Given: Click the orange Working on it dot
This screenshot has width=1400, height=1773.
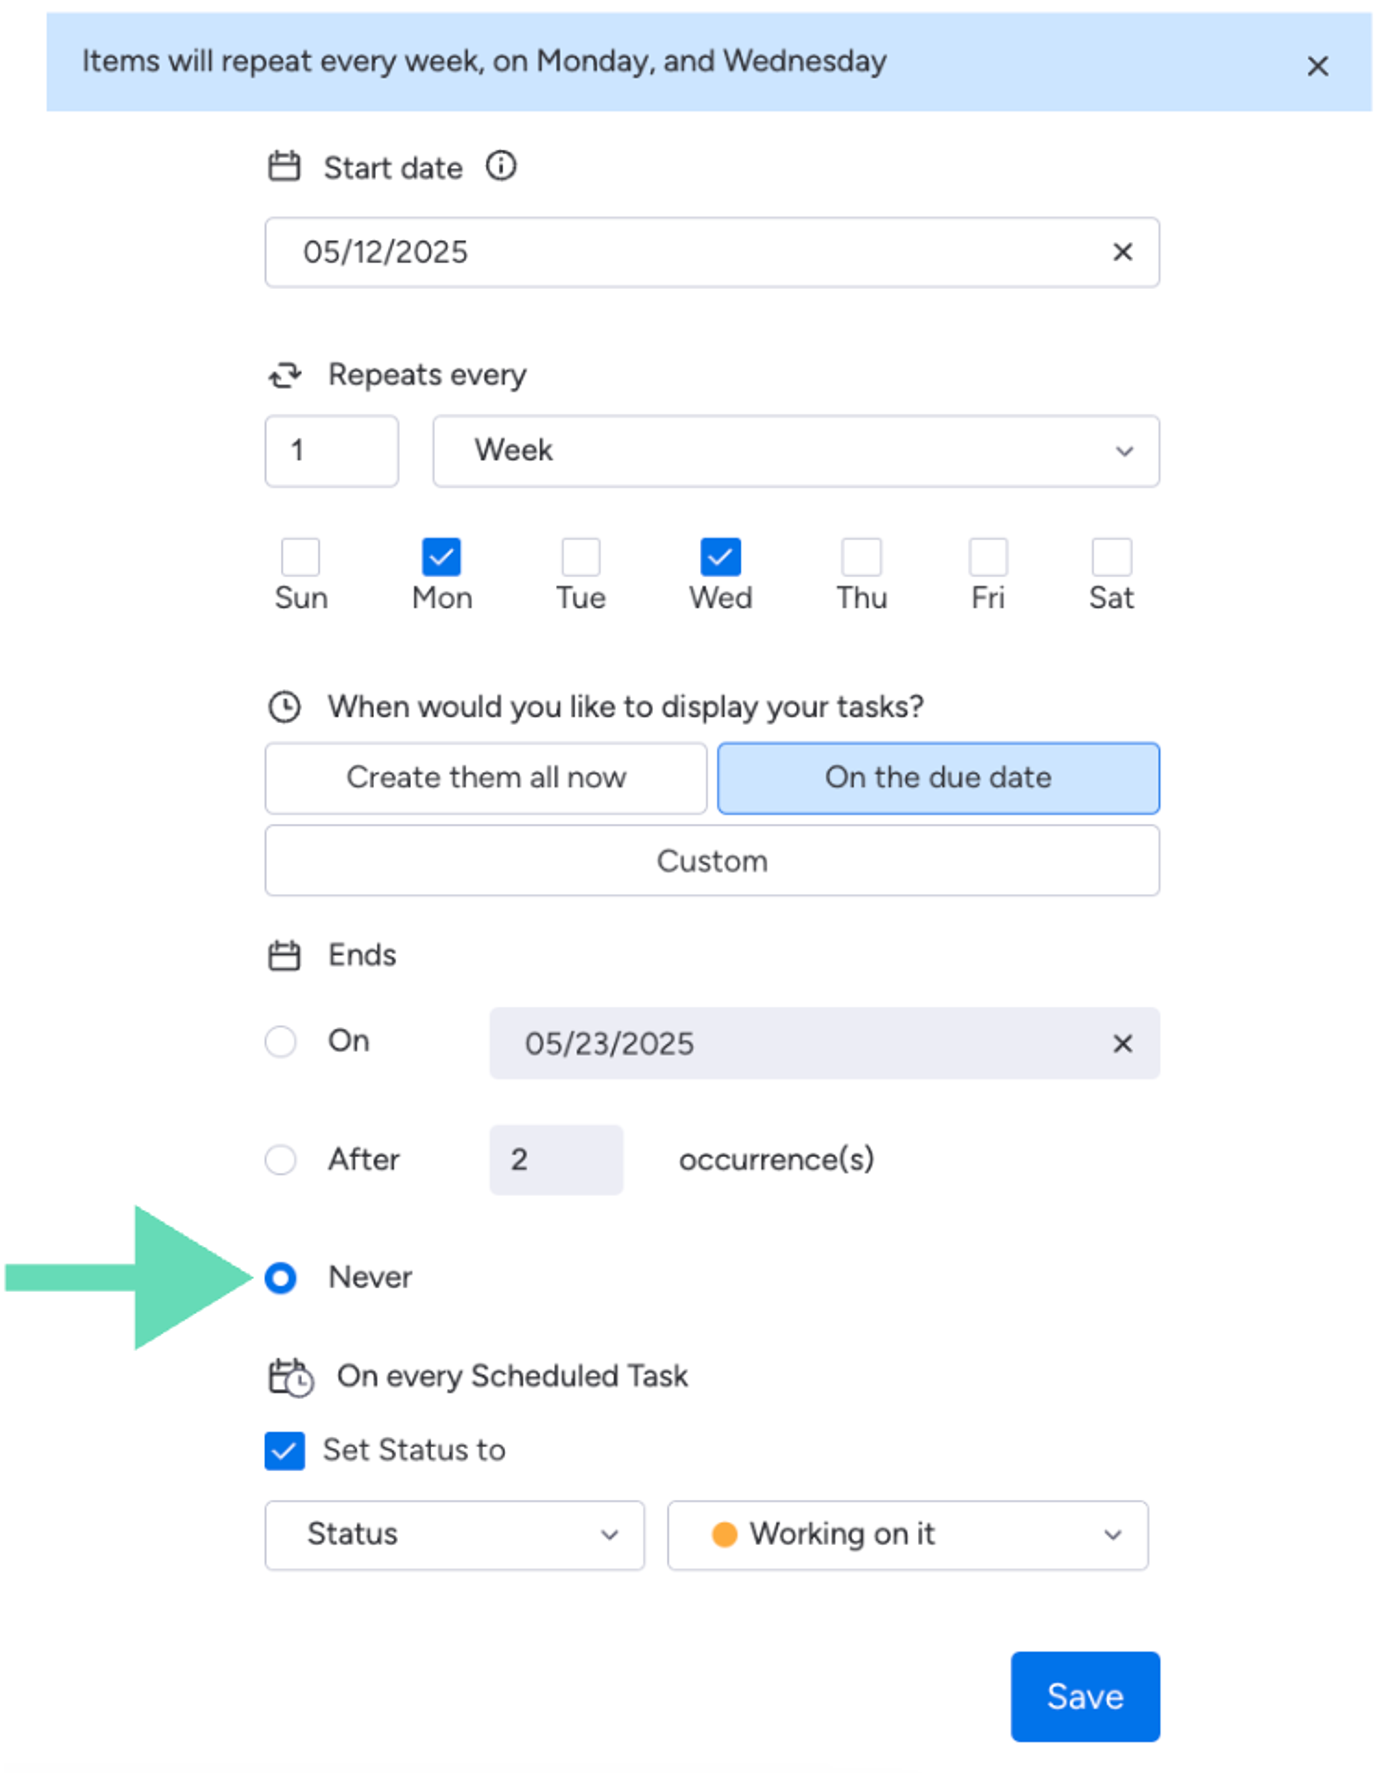Looking at the screenshot, I should (724, 1534).
